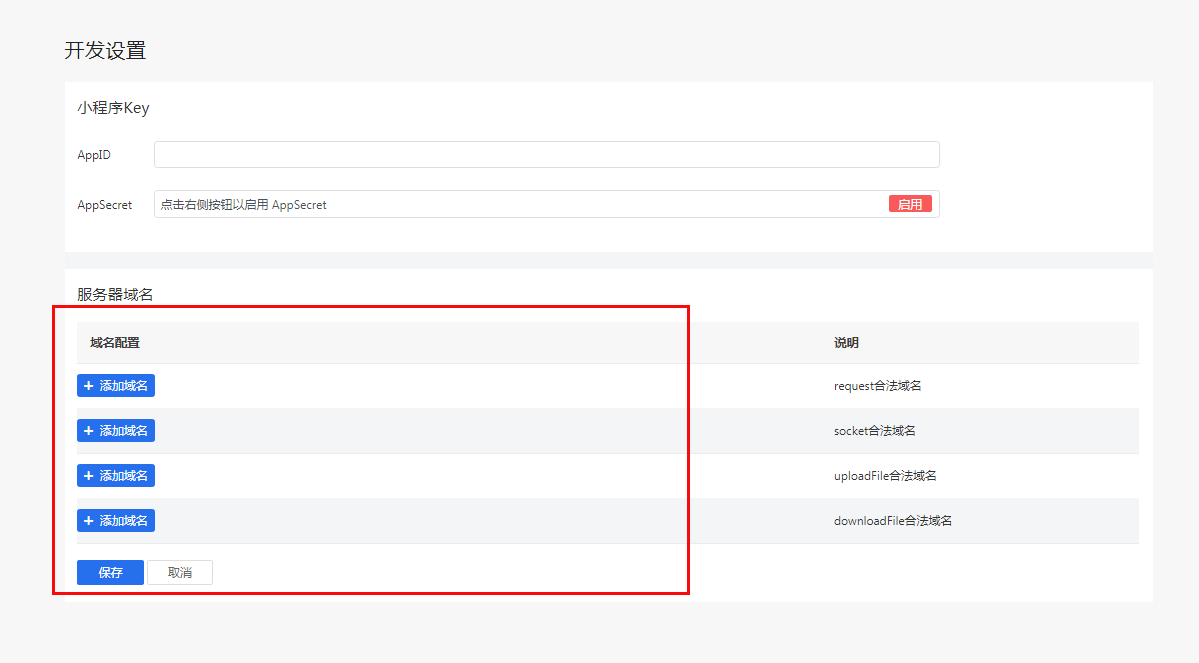Click the 域名配置 column header
Image resolution: width=1199 pixels, height=663 pixels.
[115, 343]
